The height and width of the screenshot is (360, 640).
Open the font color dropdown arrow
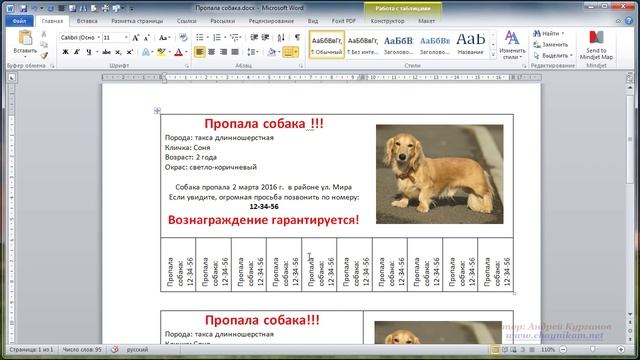[x=186, y=52]
